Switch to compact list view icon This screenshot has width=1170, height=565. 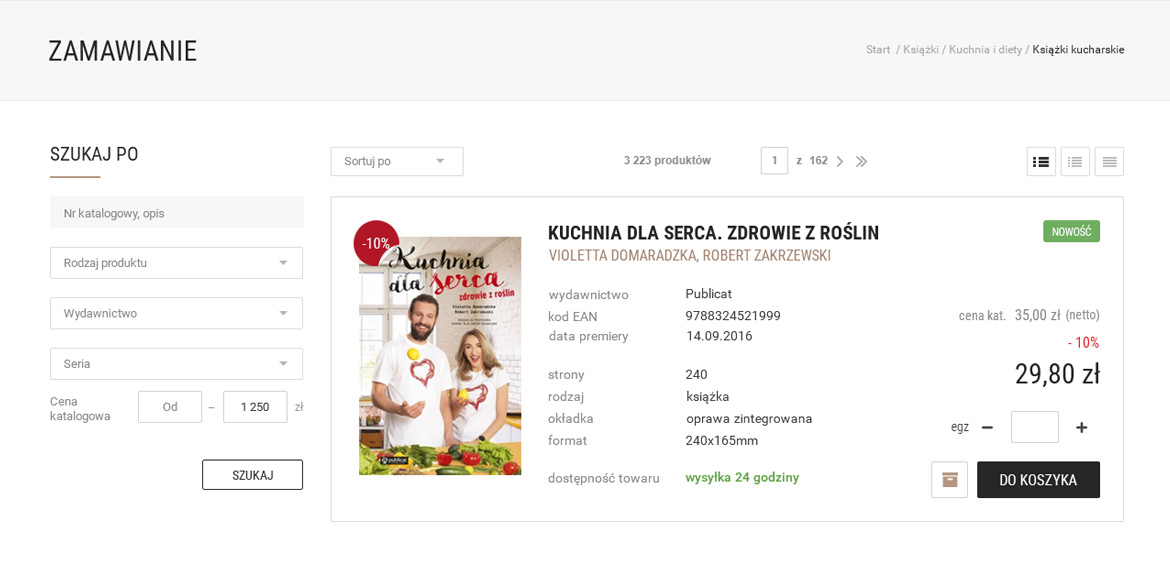coord(1075,161)
